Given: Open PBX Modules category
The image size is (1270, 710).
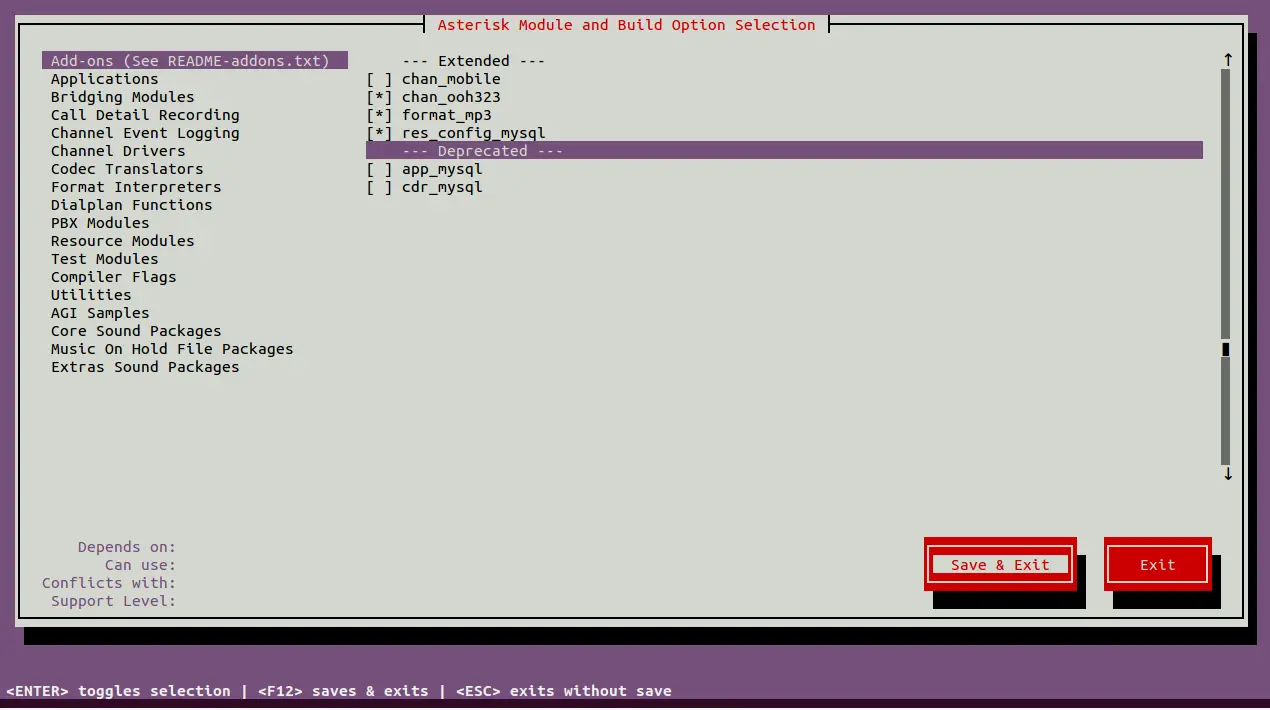Looking at the screenshot, I should [x=100, y=223].
